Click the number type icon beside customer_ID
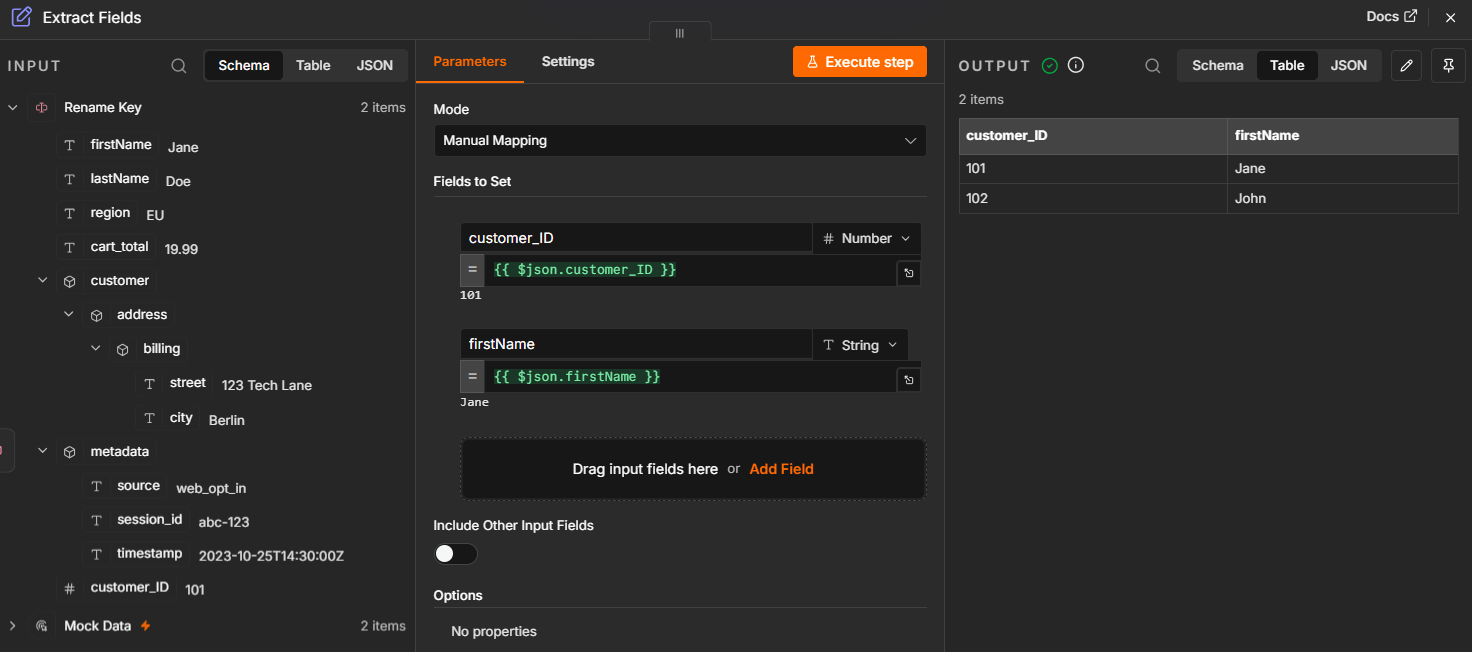Viewport: 1472px width, 652px height. click(69, 589)
